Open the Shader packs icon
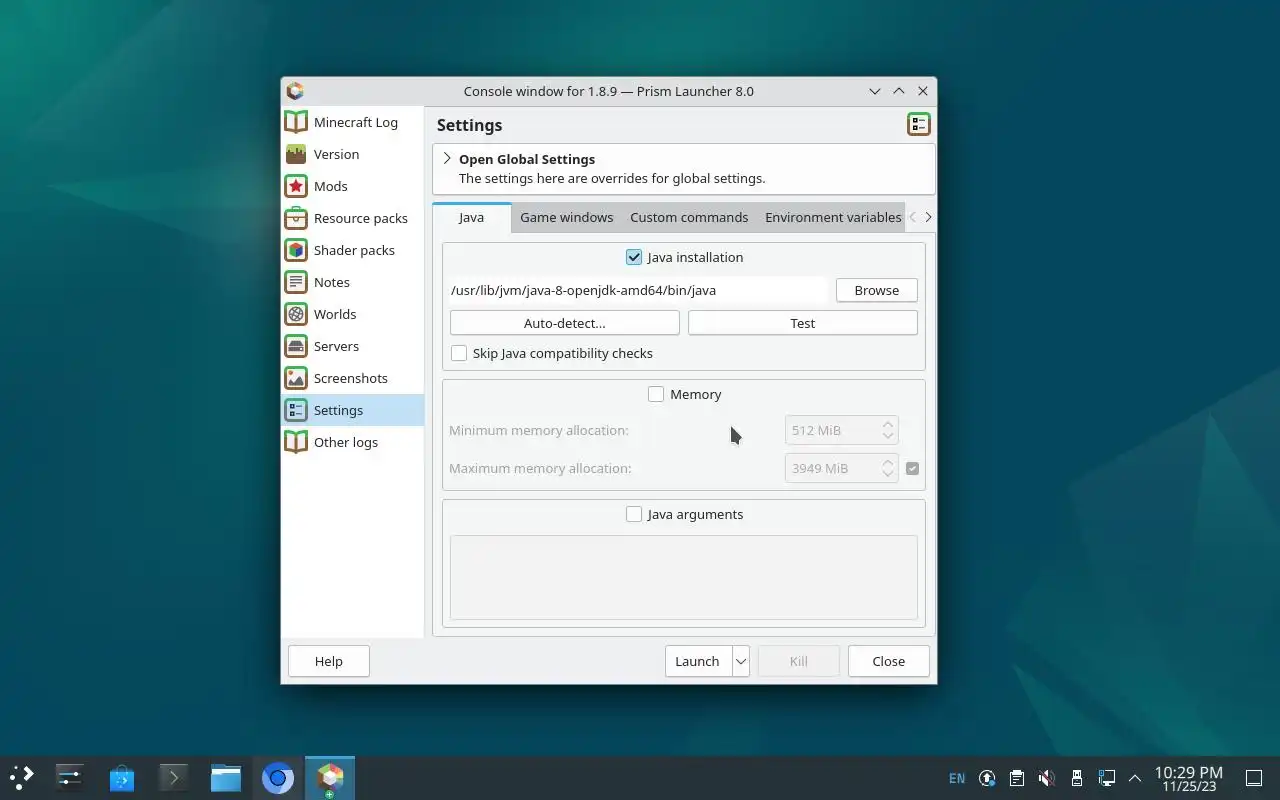The image size is (1280, 800). click(x=296, y=250)
